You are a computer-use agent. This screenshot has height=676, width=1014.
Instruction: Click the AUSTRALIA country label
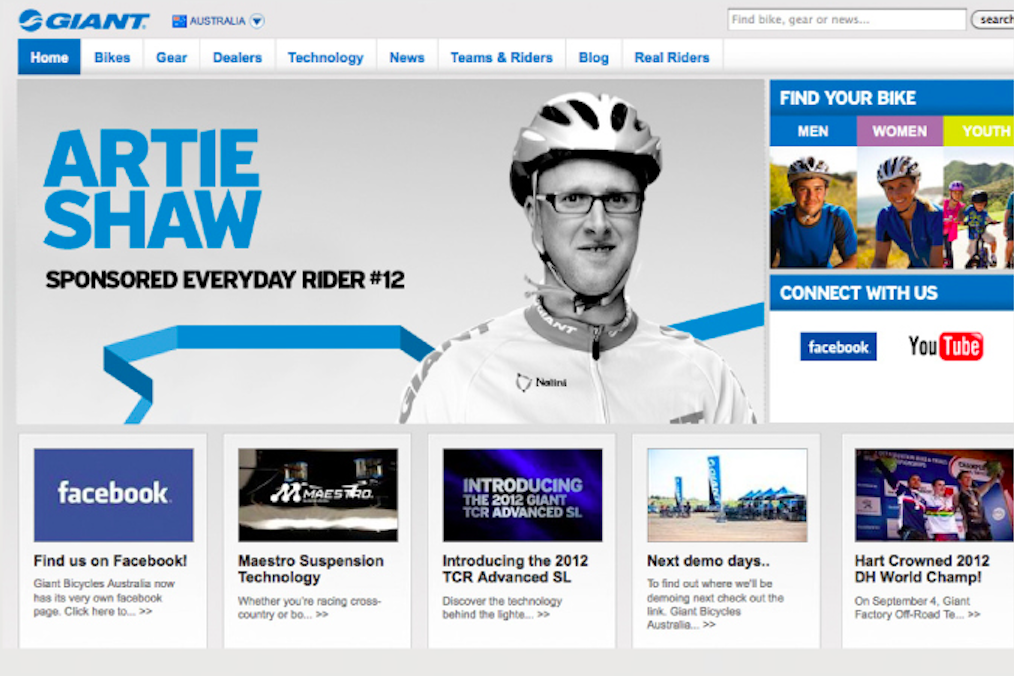(217, 21)
